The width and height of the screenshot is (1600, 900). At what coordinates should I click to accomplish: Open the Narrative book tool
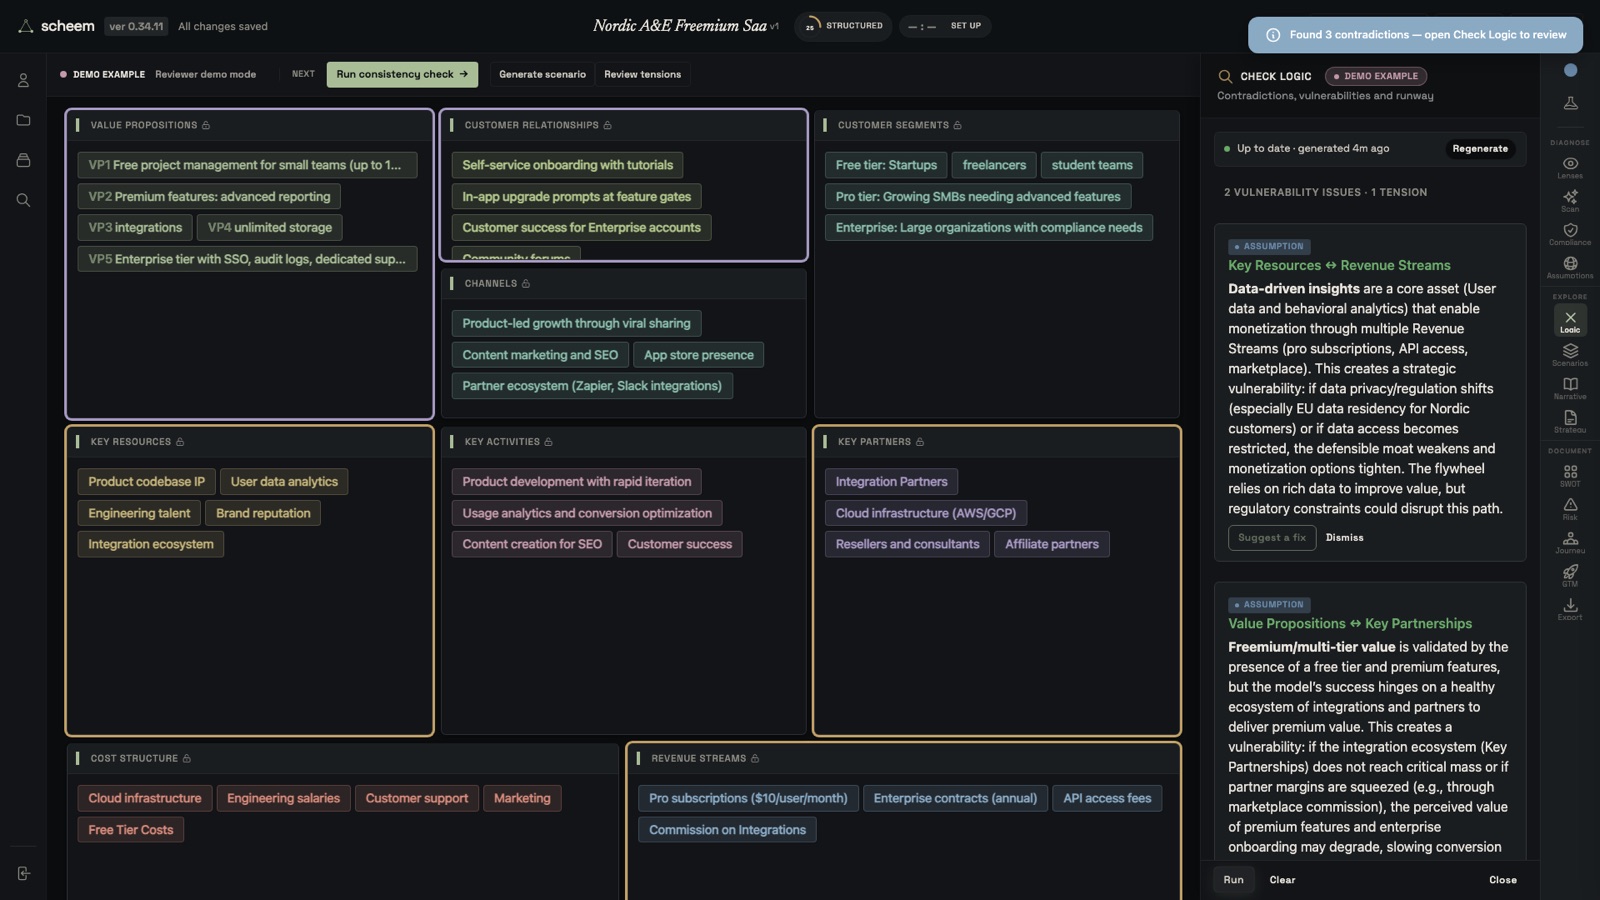pyautogui.click(x=1570, y=388)
